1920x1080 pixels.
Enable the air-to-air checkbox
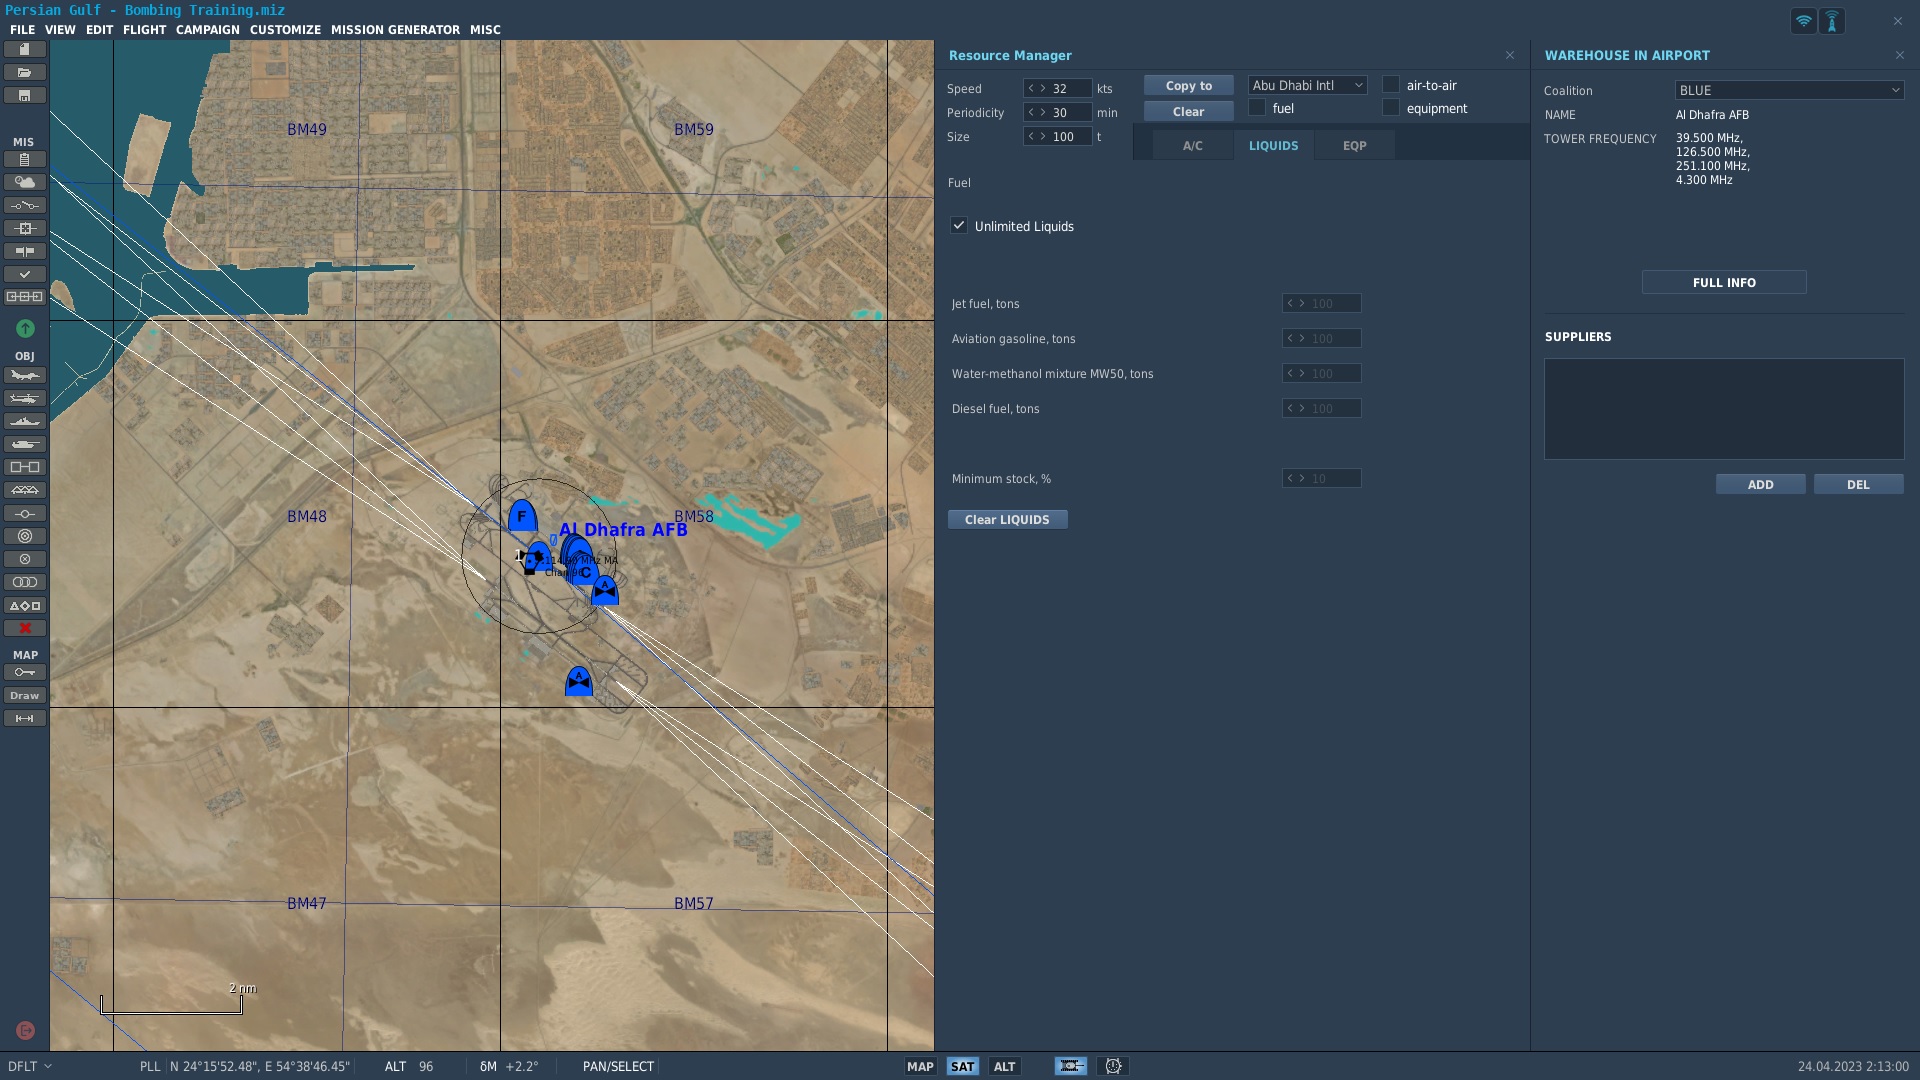click(x=1391, y=85)
